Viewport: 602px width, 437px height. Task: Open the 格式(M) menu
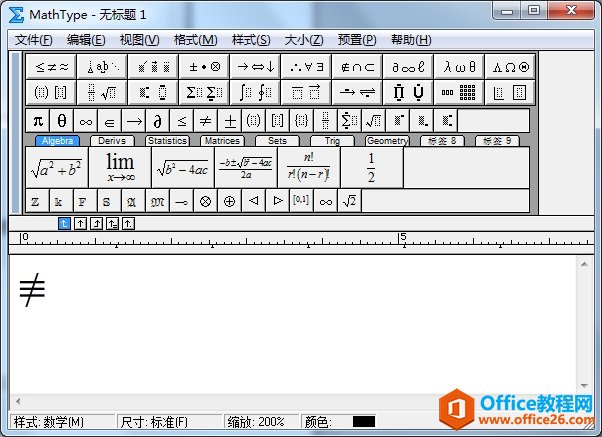195,40
